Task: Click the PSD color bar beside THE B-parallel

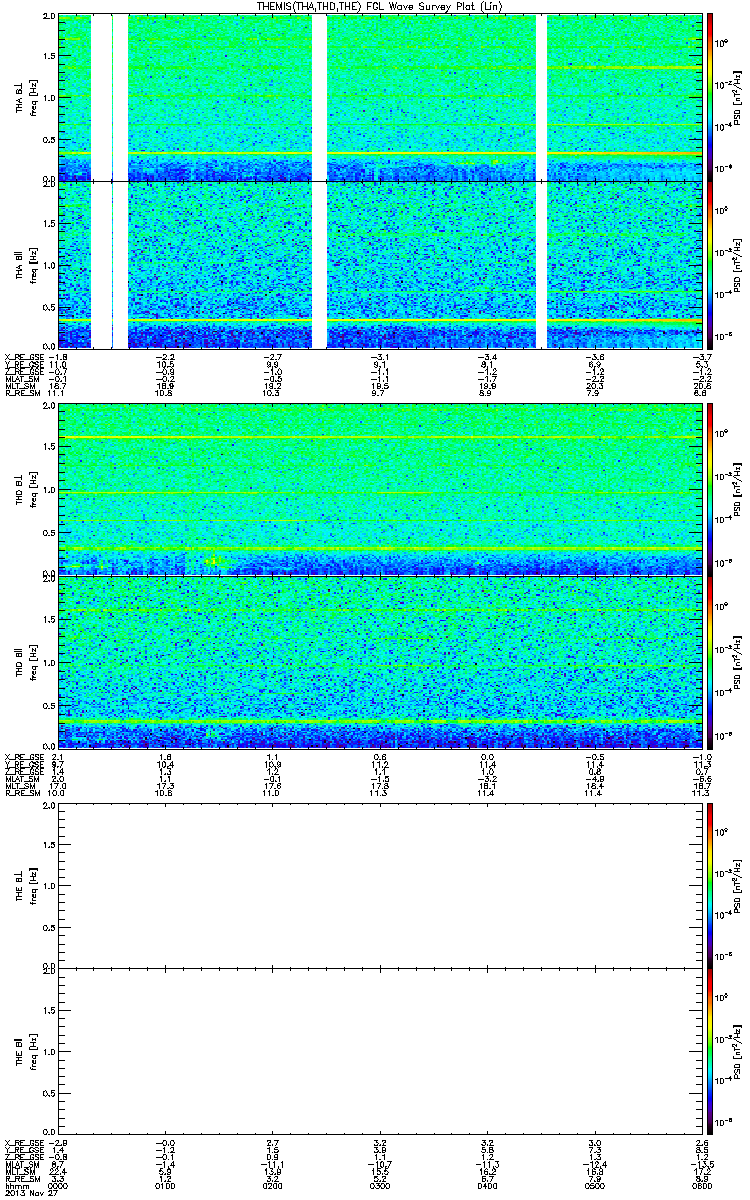Action: (711, 1051)
